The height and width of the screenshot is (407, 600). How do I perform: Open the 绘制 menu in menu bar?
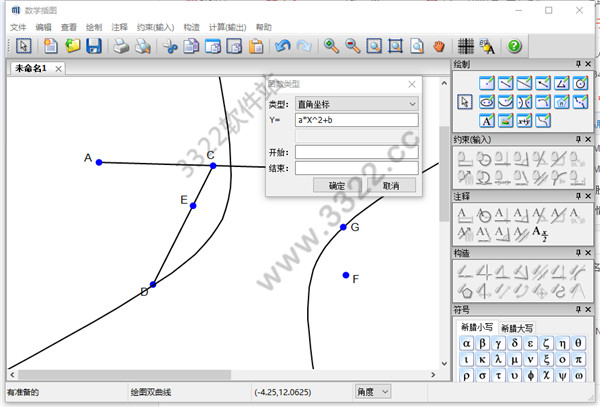[x=94, y=27]
